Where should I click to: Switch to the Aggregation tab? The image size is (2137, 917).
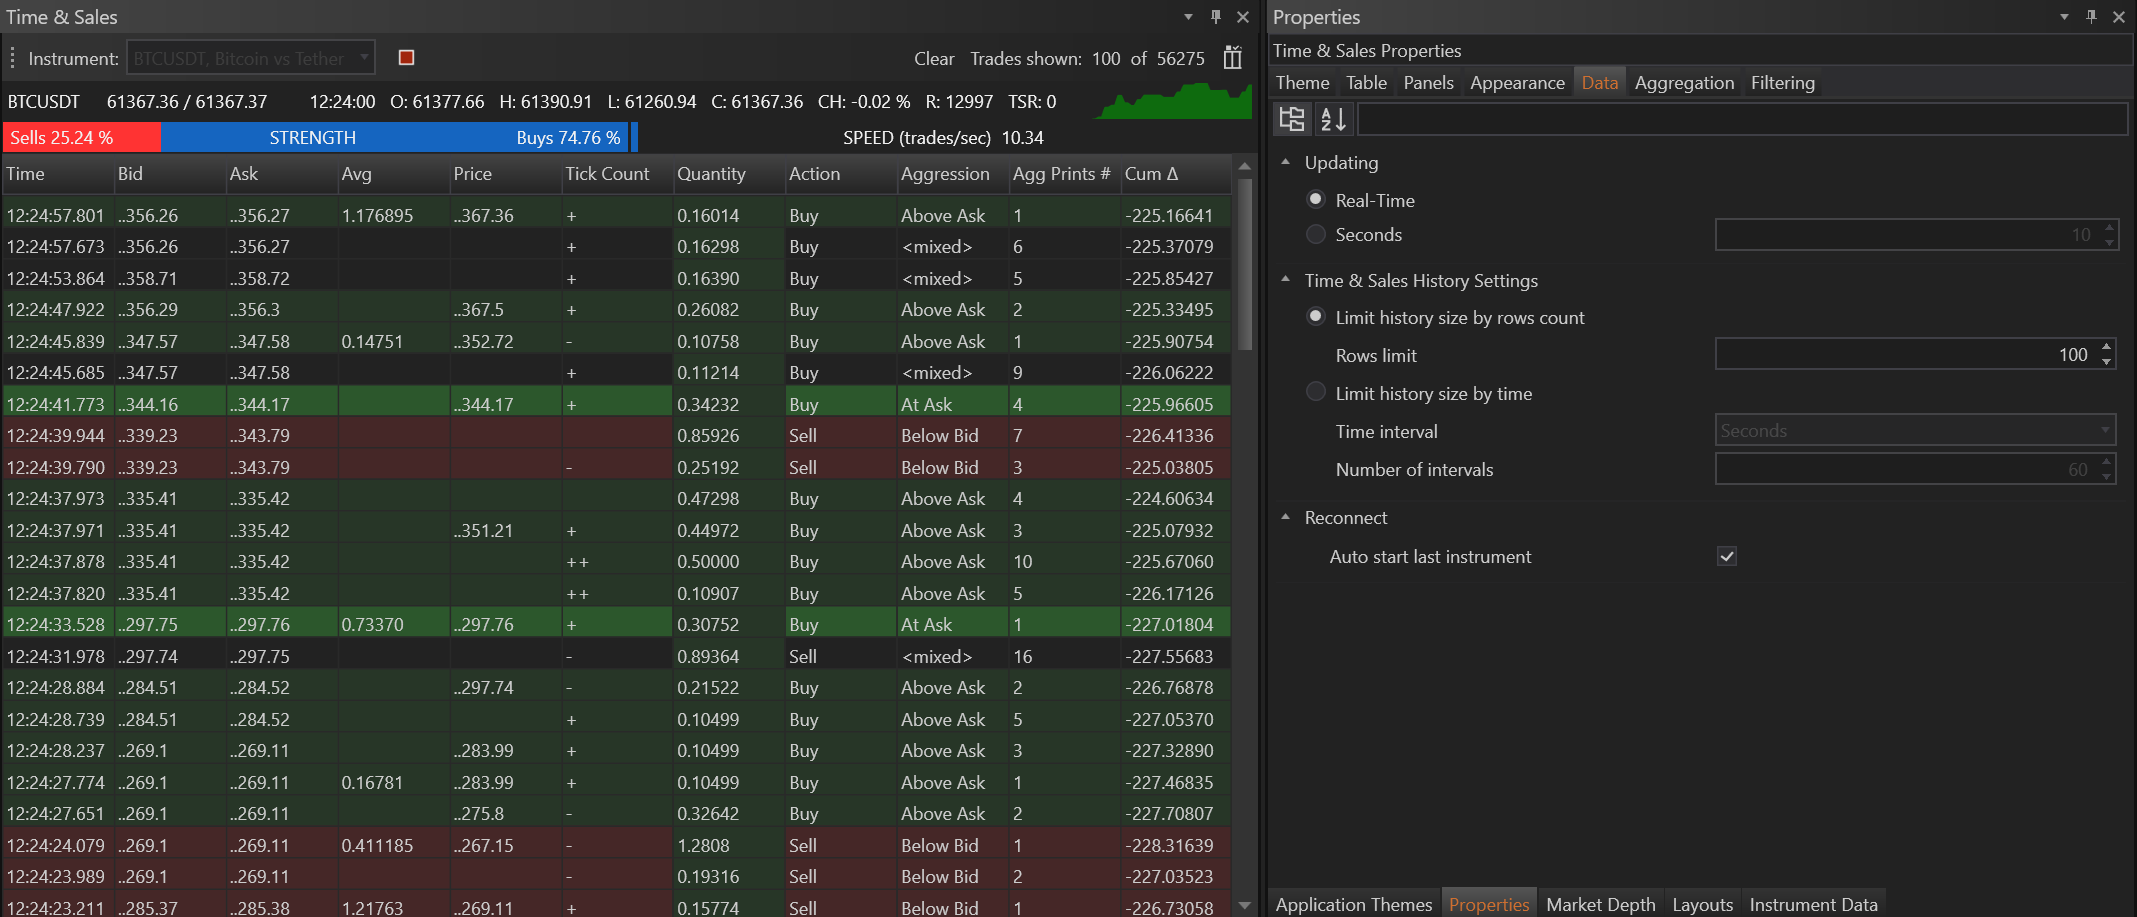pyautogui.click(x=1684, y=83)
